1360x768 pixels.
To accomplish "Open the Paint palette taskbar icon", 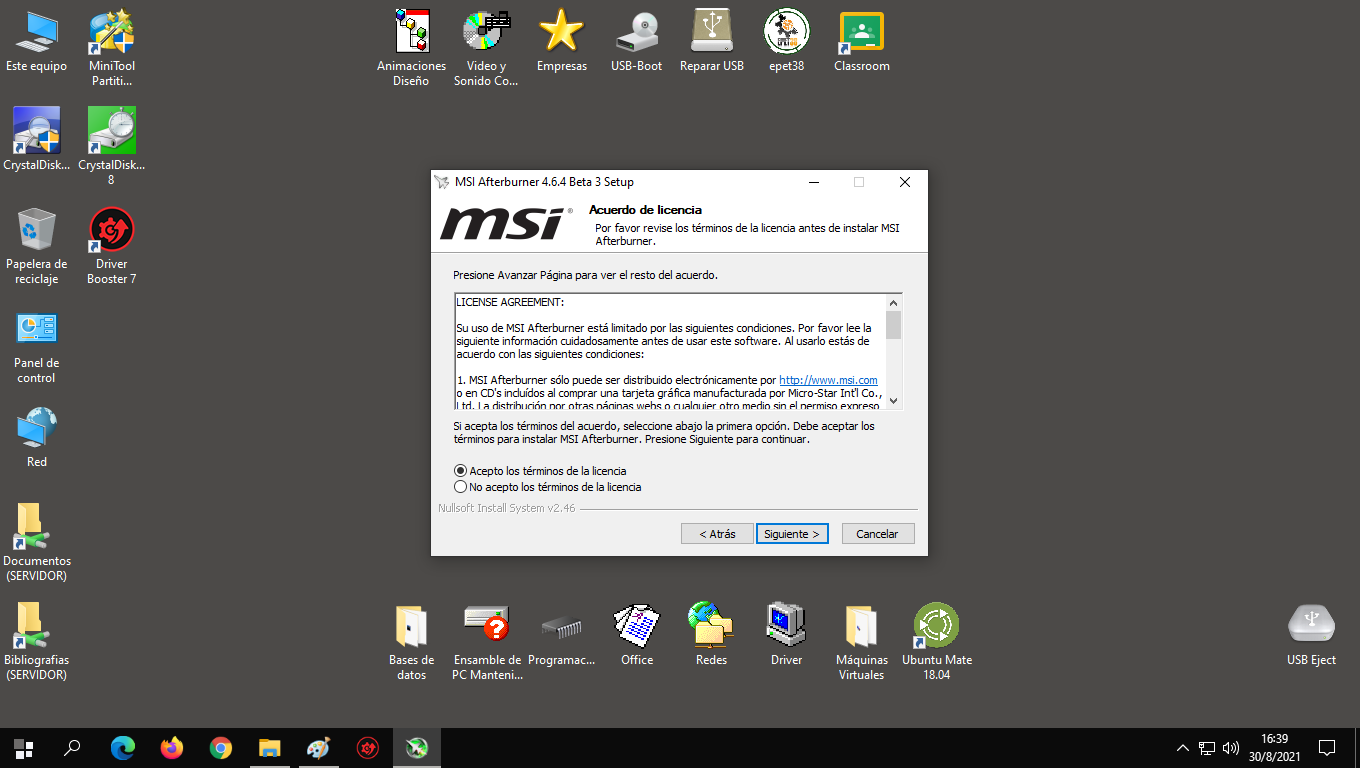I will coord(318,748).
